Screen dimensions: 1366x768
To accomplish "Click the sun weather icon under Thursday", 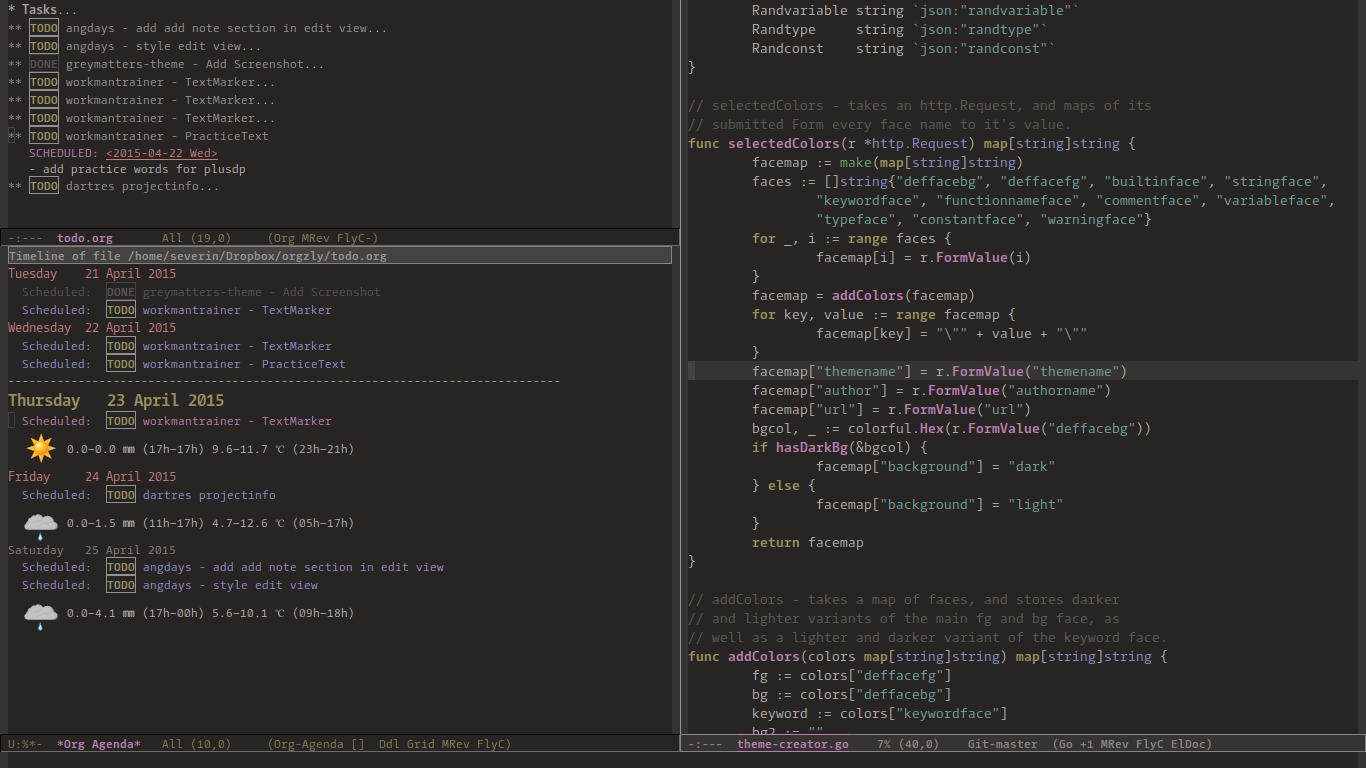I will 40,448.
